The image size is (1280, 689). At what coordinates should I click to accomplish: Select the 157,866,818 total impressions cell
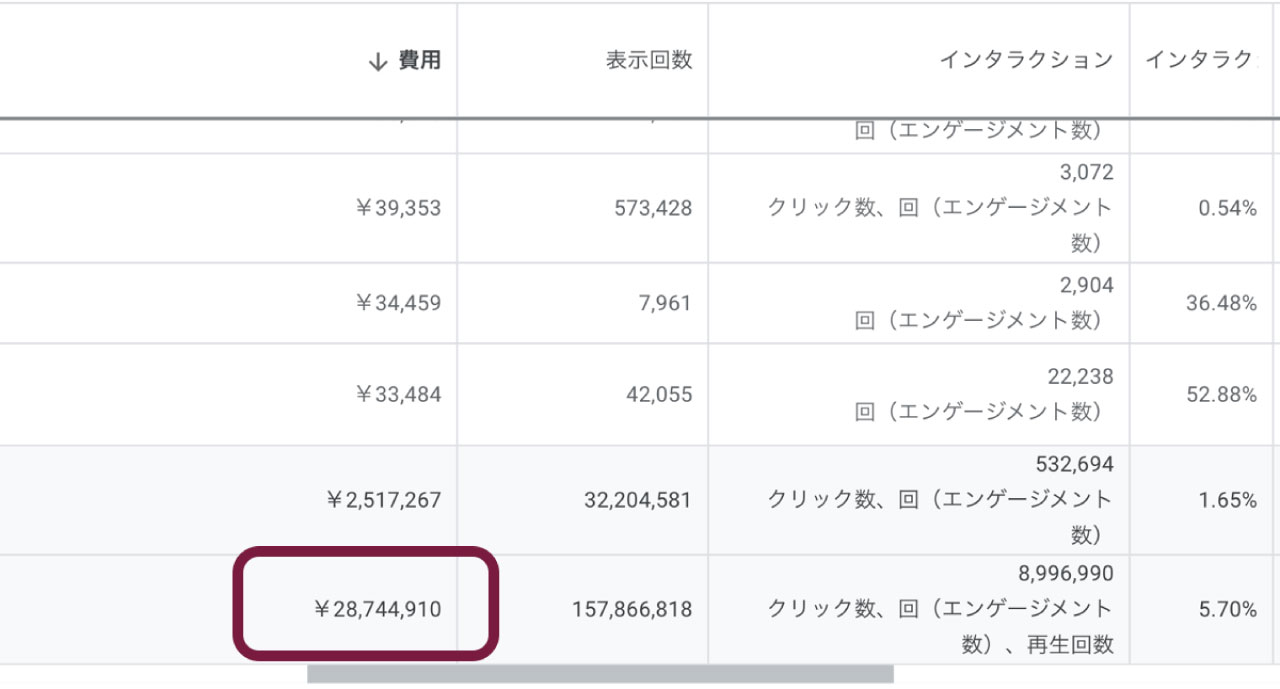click(632, 609)
